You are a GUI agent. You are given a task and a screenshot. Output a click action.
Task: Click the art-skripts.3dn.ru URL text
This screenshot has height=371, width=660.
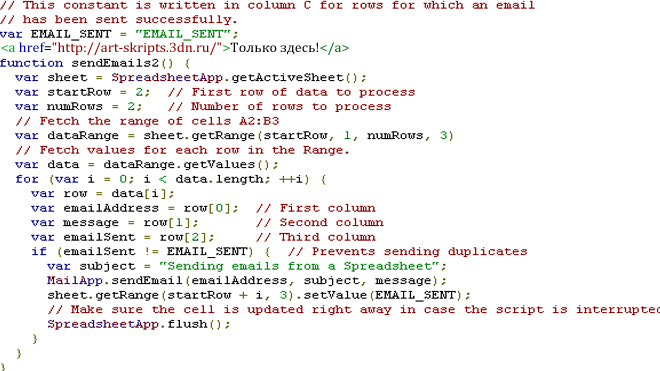pyautogui.click(x=139, y=48)
